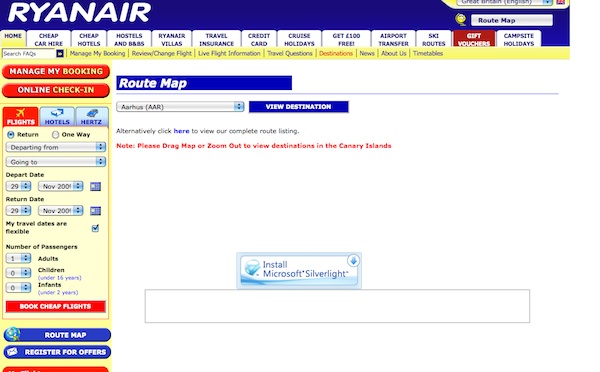Click the Register For Offers button
The image size is (600, 372).
(x=57, y=352)
